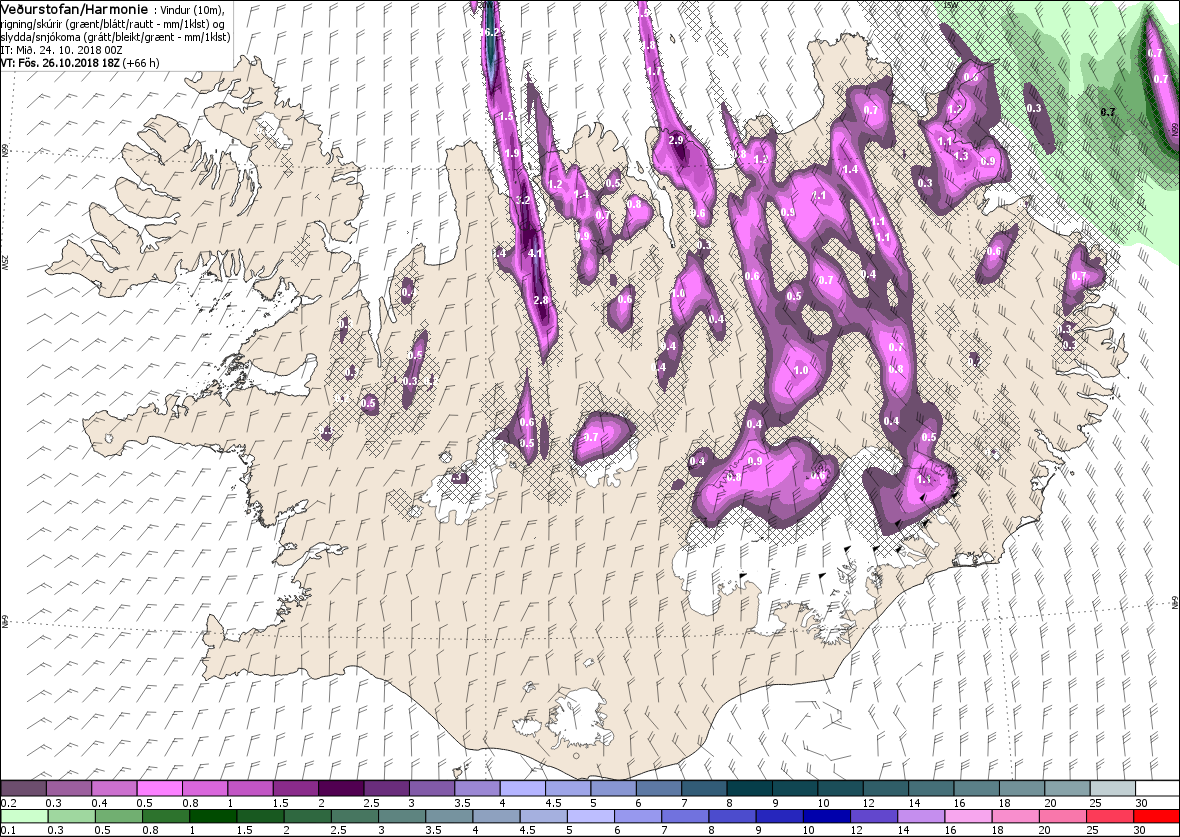This screenshot has width=1180, height=837.
Task: Click the light periwinkle 4–4.5 snow scale swatch
Action: [522, 788]
